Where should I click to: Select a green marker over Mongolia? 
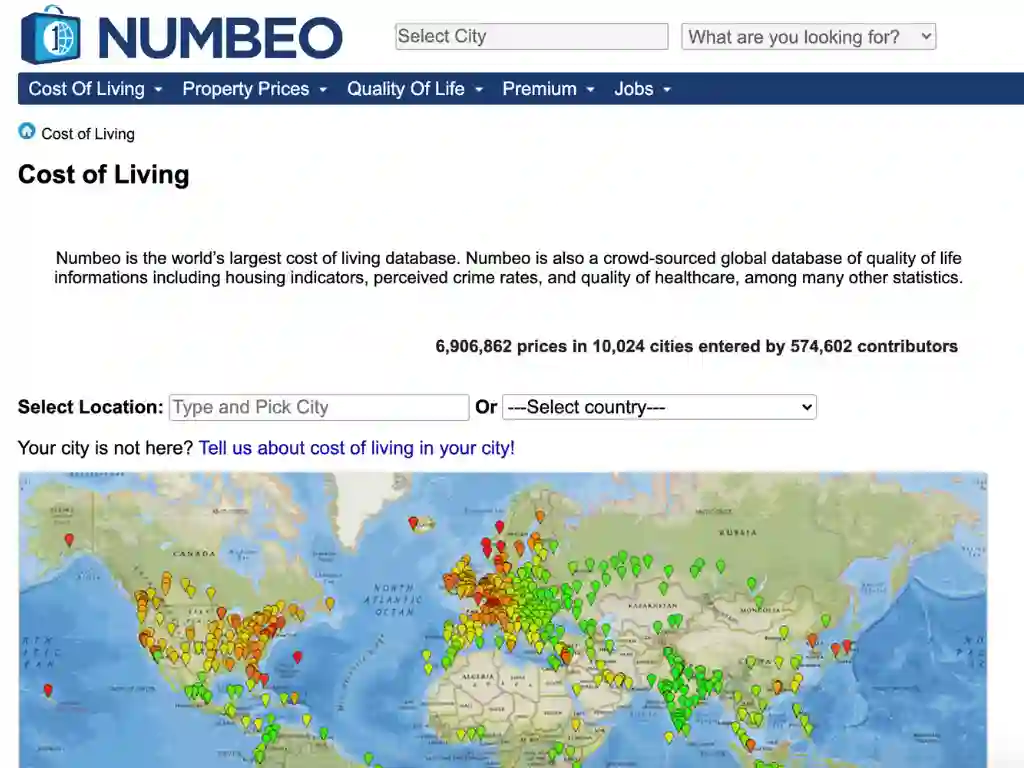[x=759, y=601]
